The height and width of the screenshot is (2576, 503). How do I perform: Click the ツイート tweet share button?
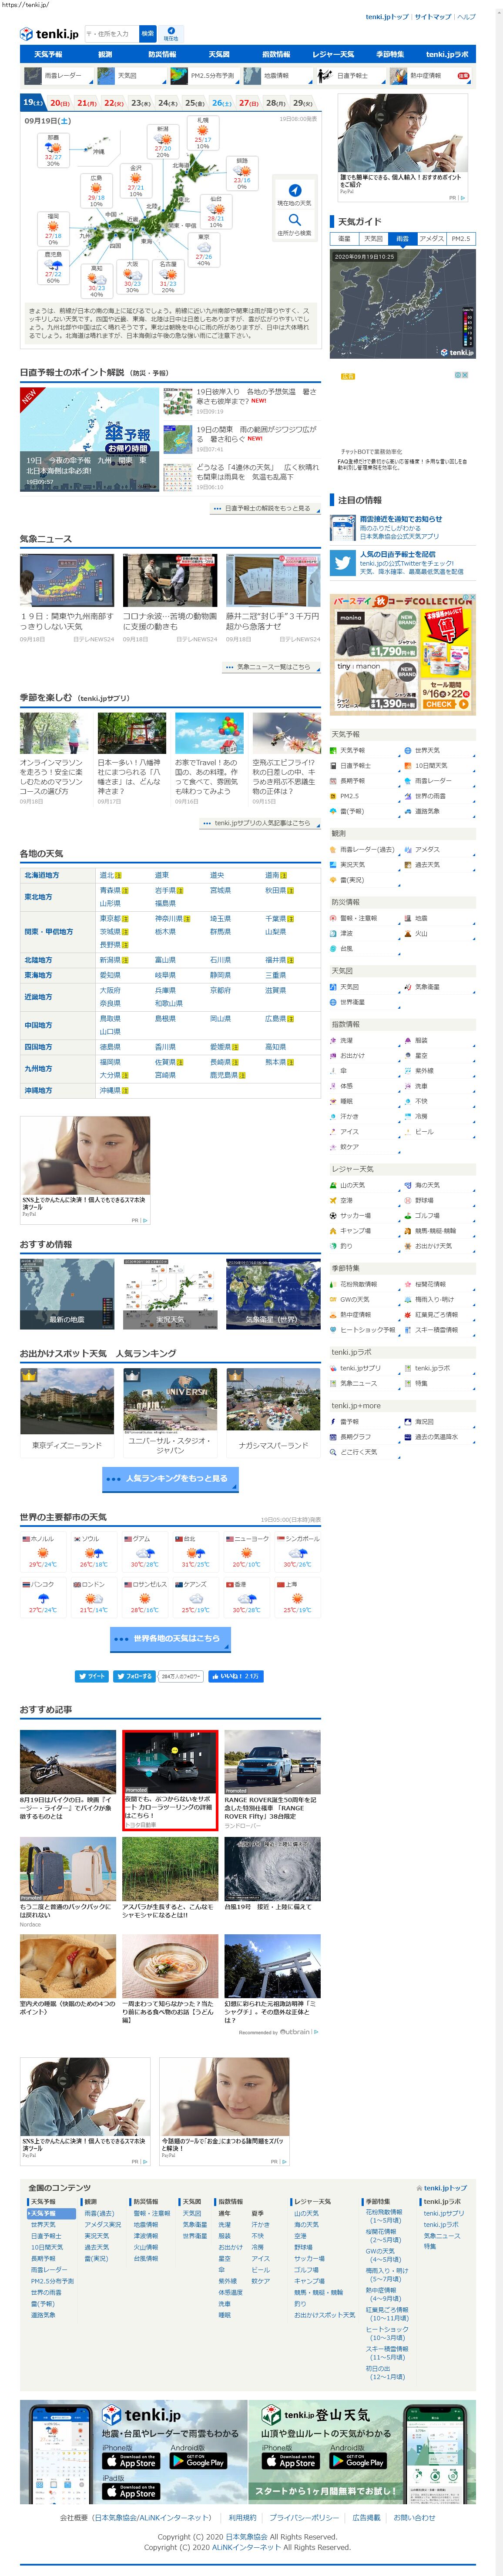(91, 1676)
